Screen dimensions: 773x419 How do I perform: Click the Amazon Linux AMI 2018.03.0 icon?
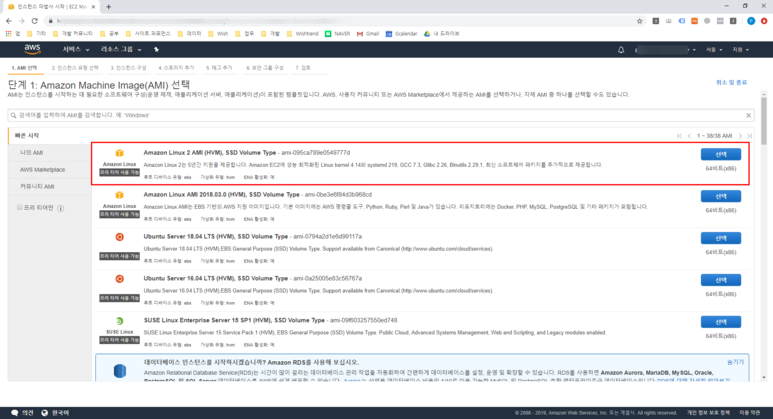tap(119, 195)
